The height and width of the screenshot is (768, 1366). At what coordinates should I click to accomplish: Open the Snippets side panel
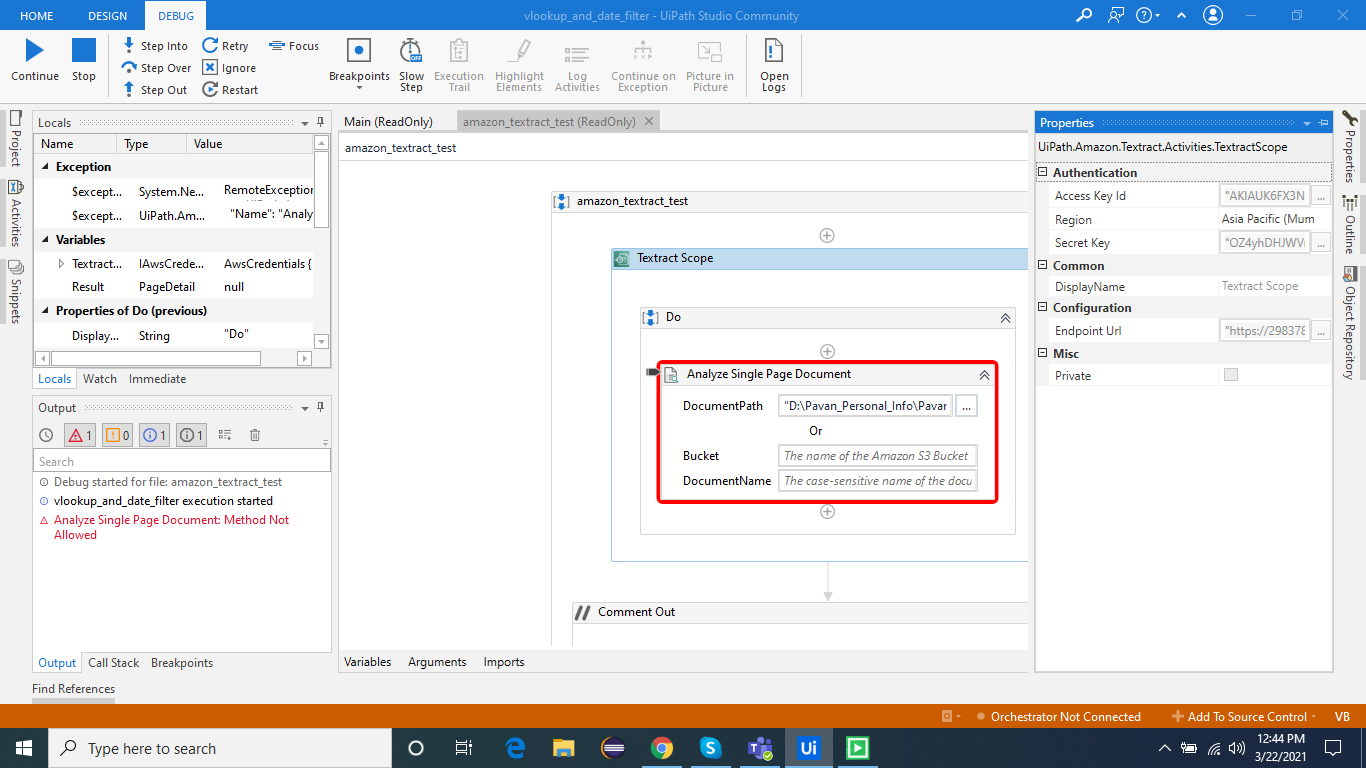[x=15, y=292]
